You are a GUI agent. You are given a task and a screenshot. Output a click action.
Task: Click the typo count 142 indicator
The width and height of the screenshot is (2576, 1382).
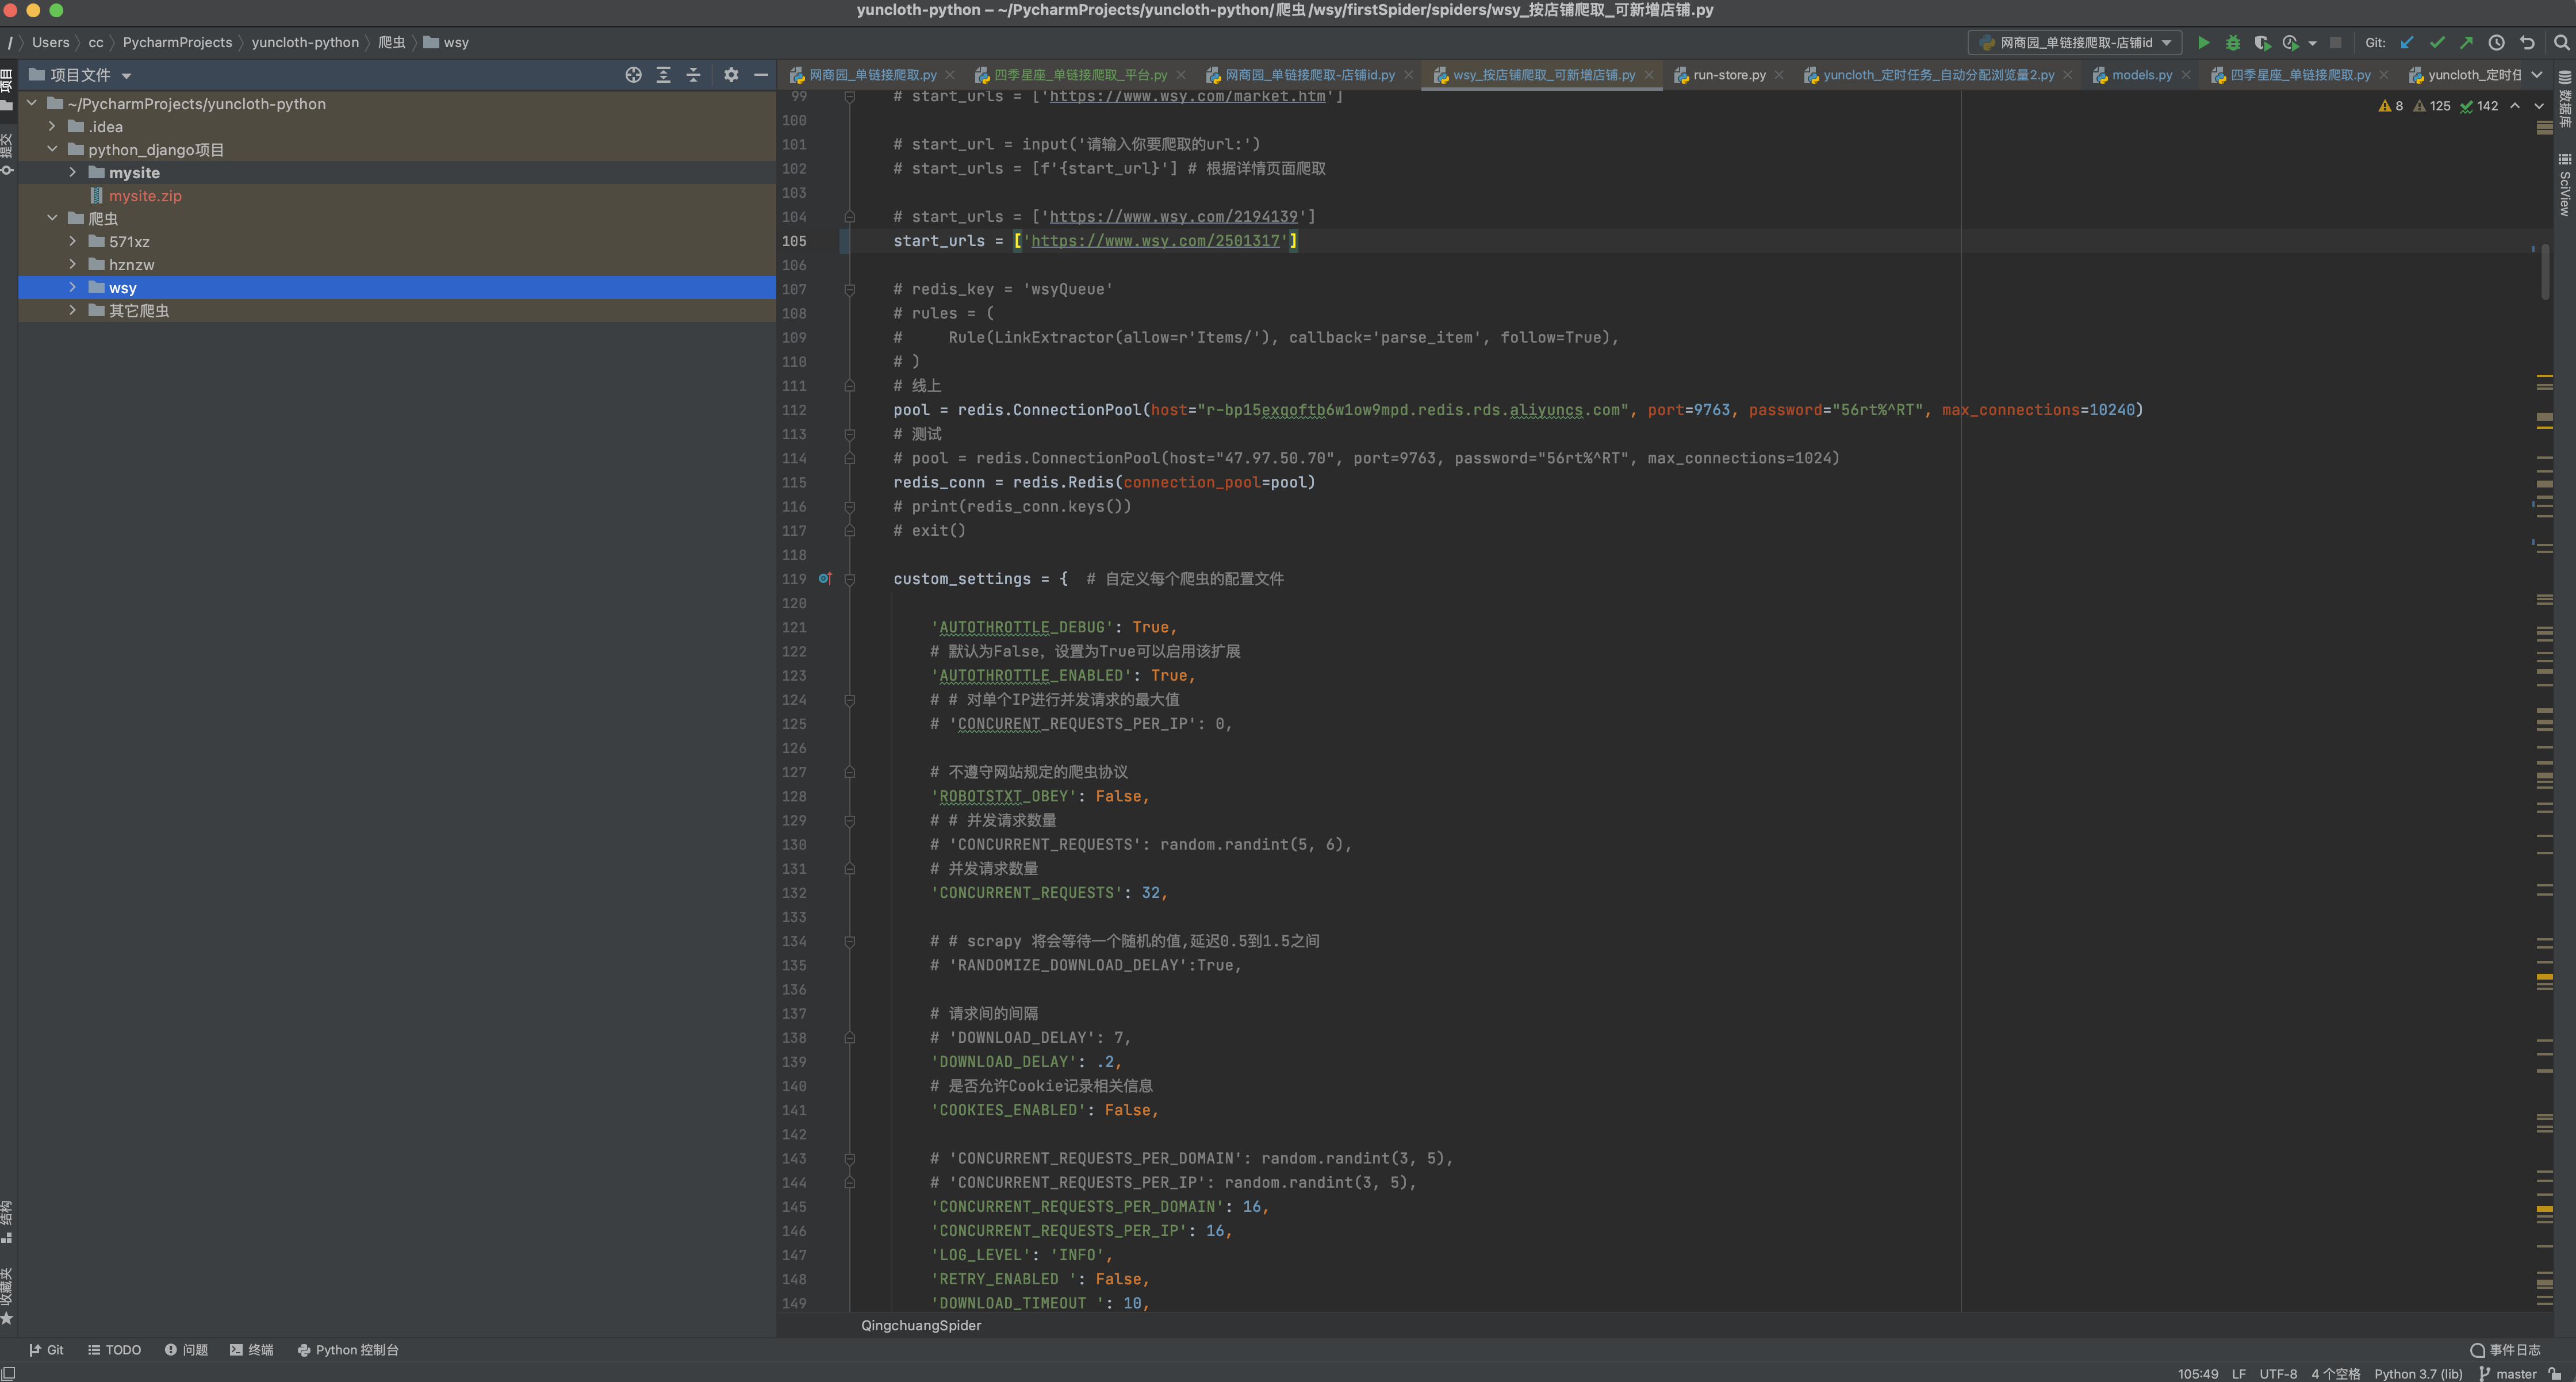[x=2479, y=106]
